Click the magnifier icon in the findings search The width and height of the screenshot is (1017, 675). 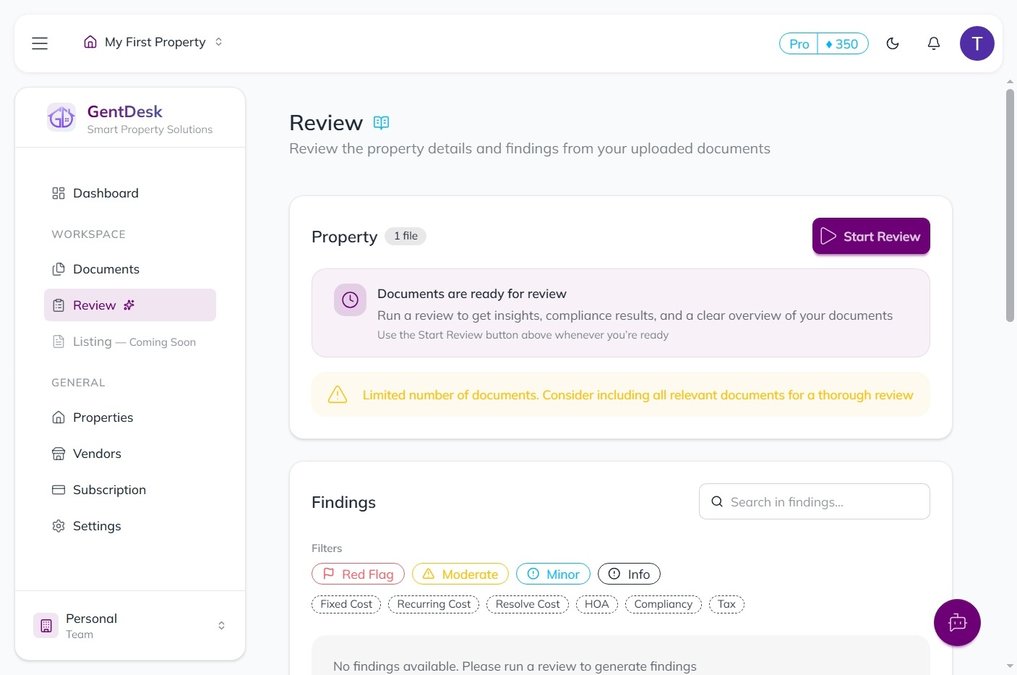click(x=717, y=501)
